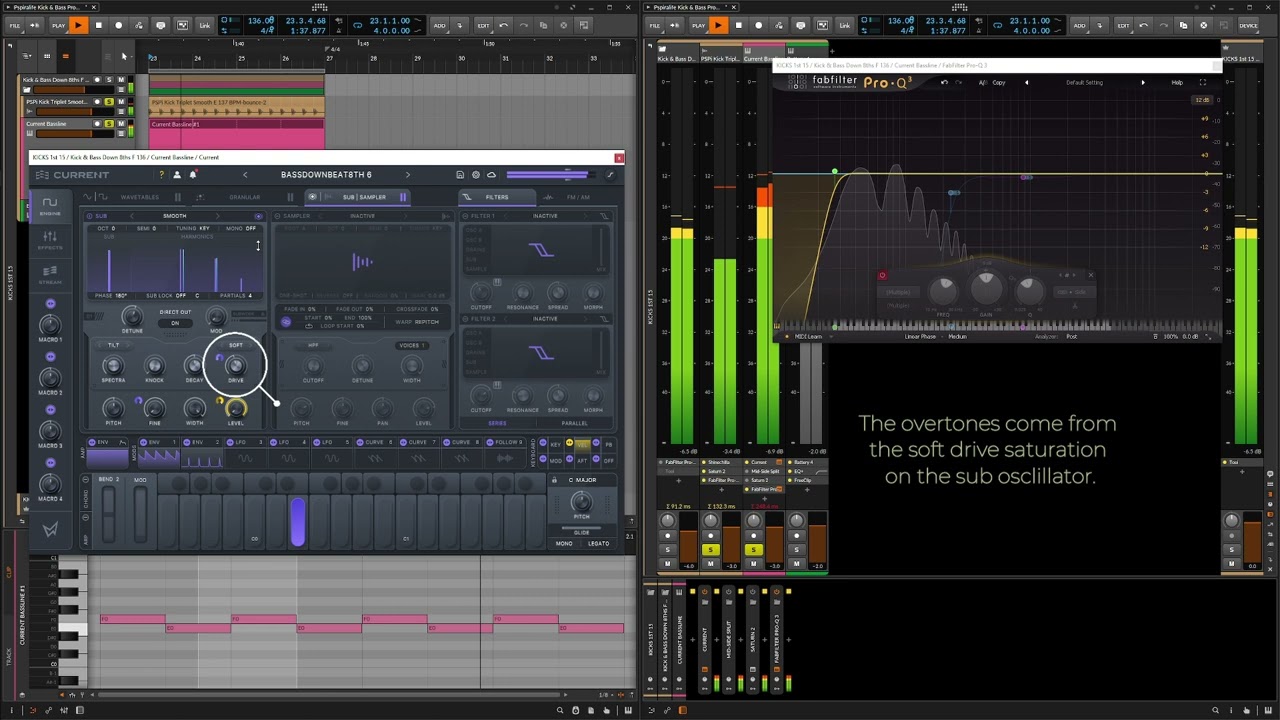Open the C MAJOR scale selector

click(x=582, y=480)
